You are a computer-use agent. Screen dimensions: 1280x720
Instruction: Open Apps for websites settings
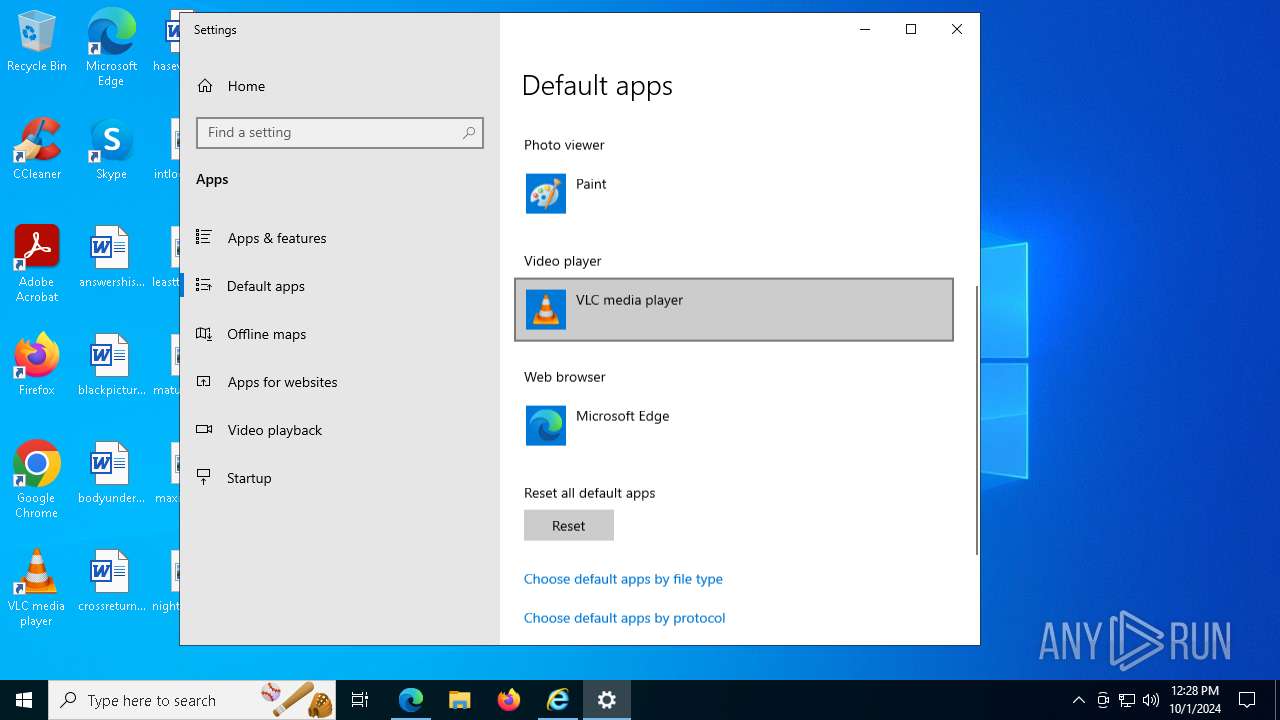pos(282,382)
